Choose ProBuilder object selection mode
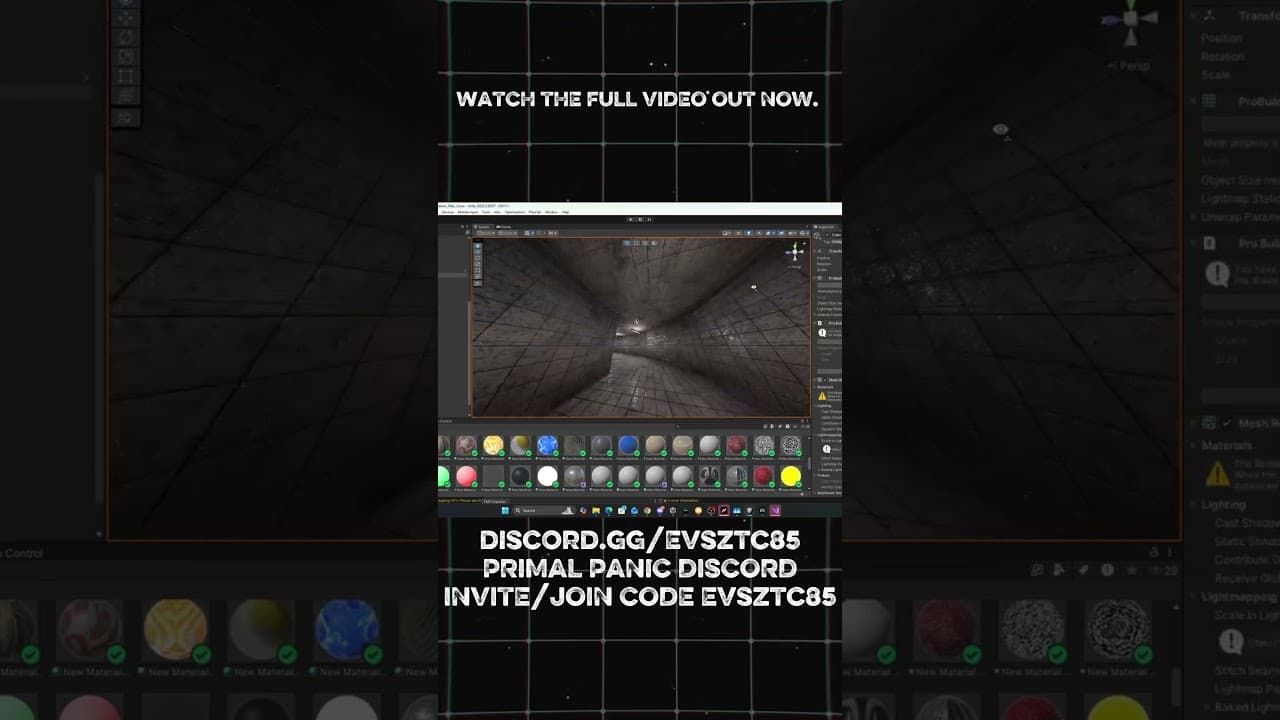The height and width of the screenshot is (720, 1280). pyautogui.click(x=628, y=242)
